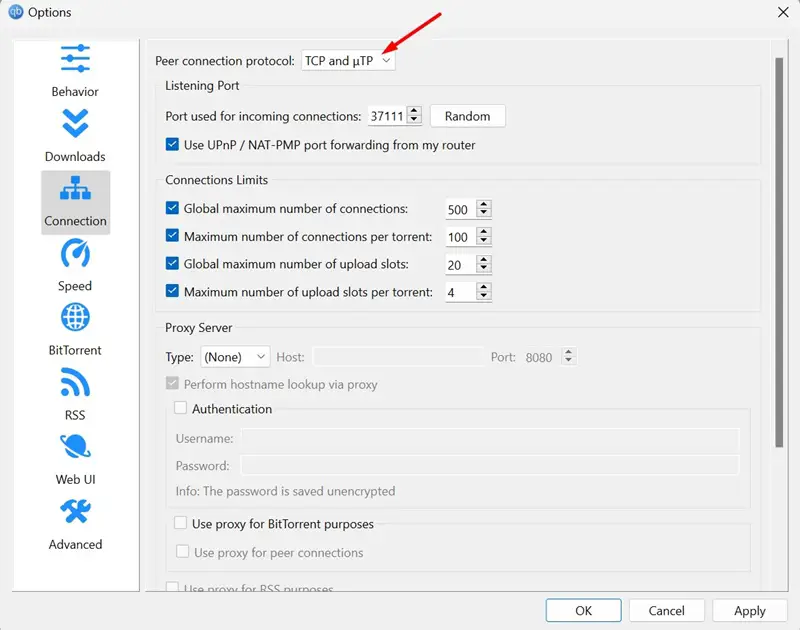Open the Behavior settings section
The width and height of the screenshot is (800, 630).
[75, 72]
